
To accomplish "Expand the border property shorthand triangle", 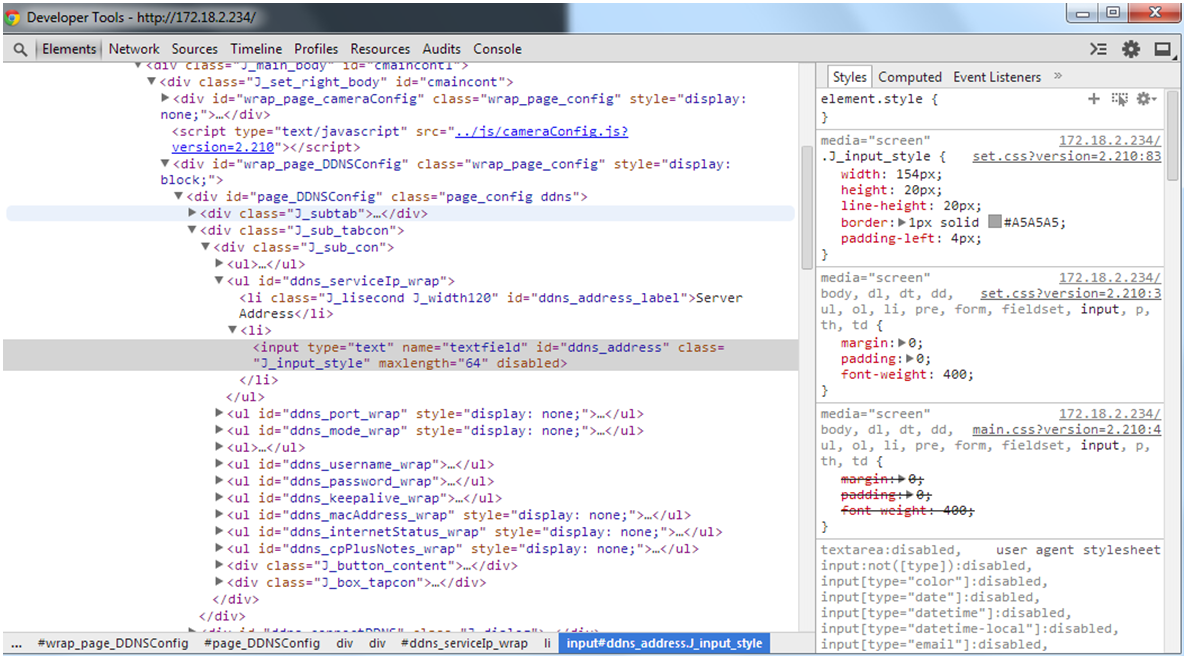I will point(902,223).
